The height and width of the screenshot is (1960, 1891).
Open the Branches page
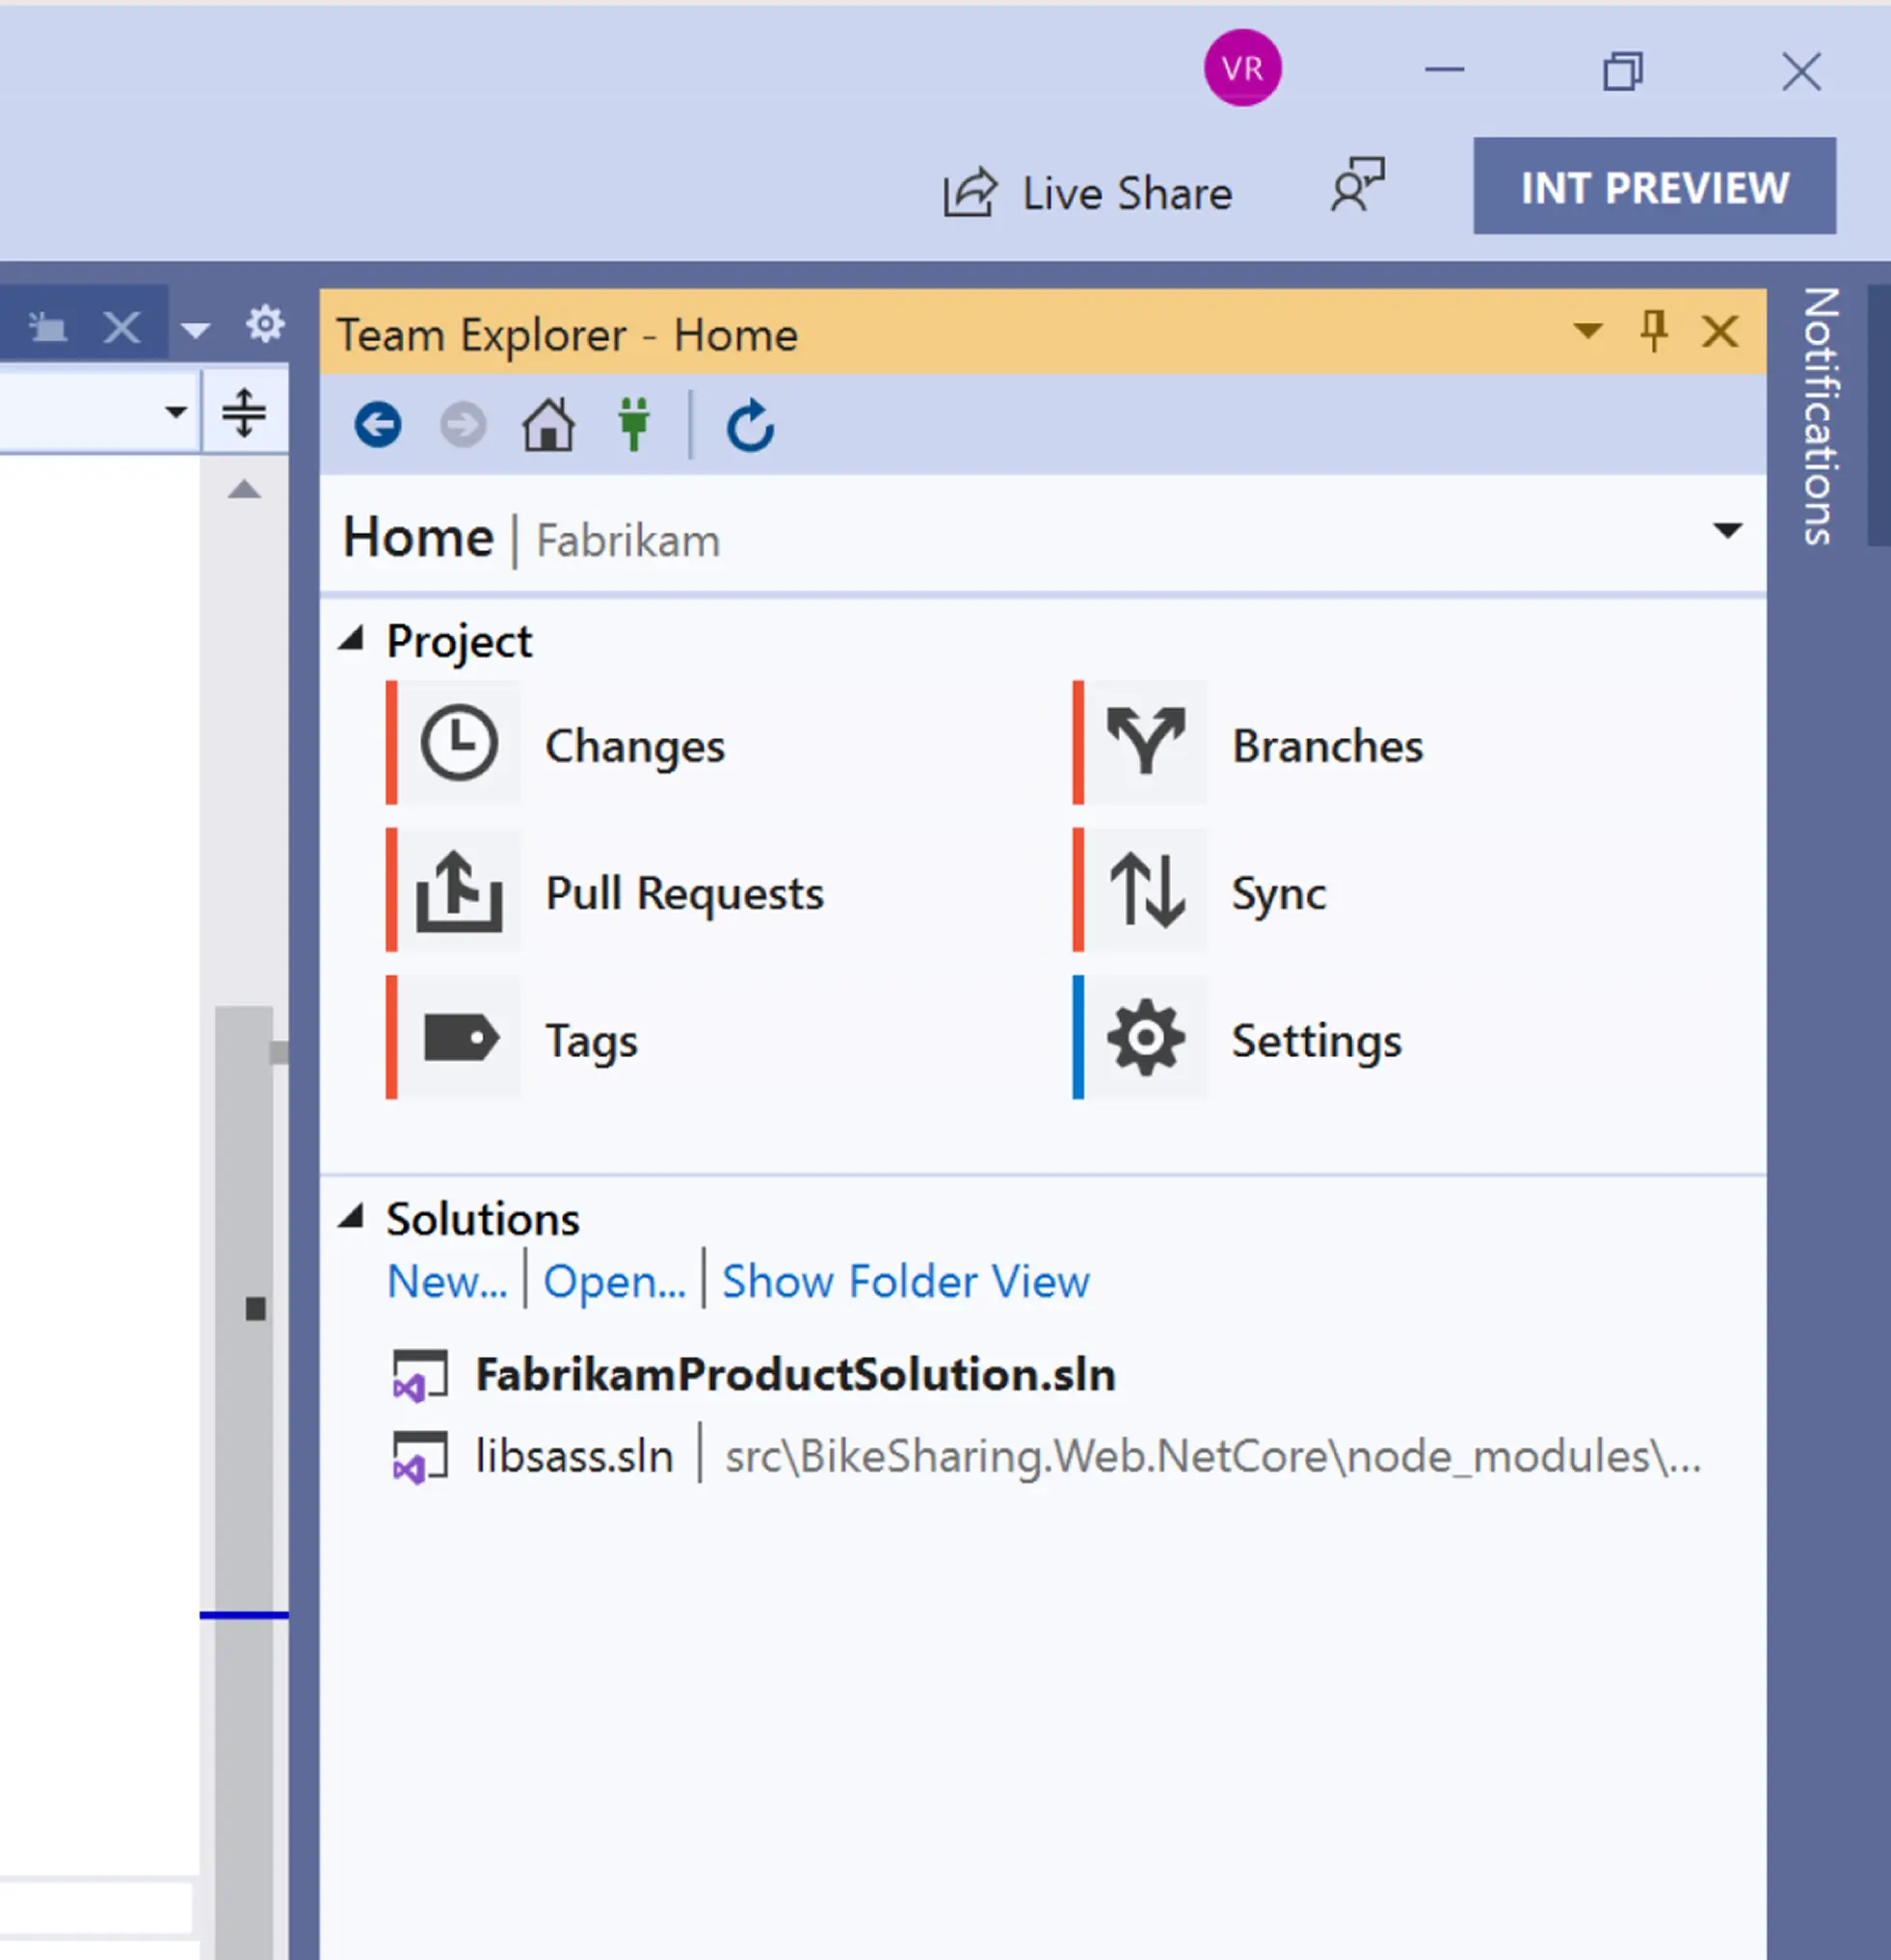1327,745
